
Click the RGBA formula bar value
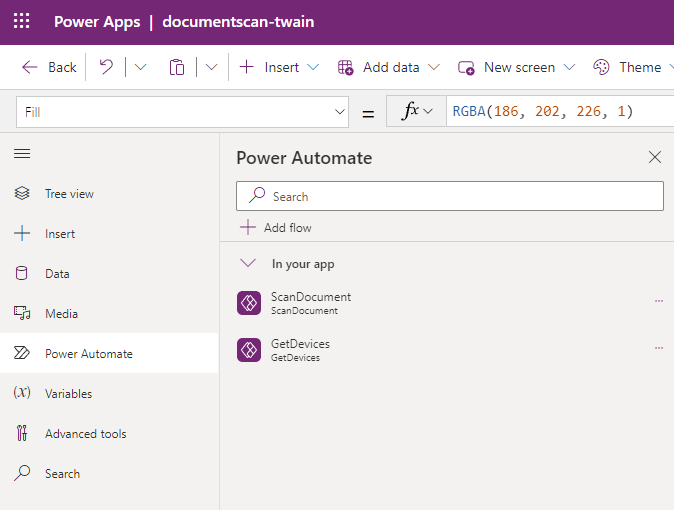point(543,111)
